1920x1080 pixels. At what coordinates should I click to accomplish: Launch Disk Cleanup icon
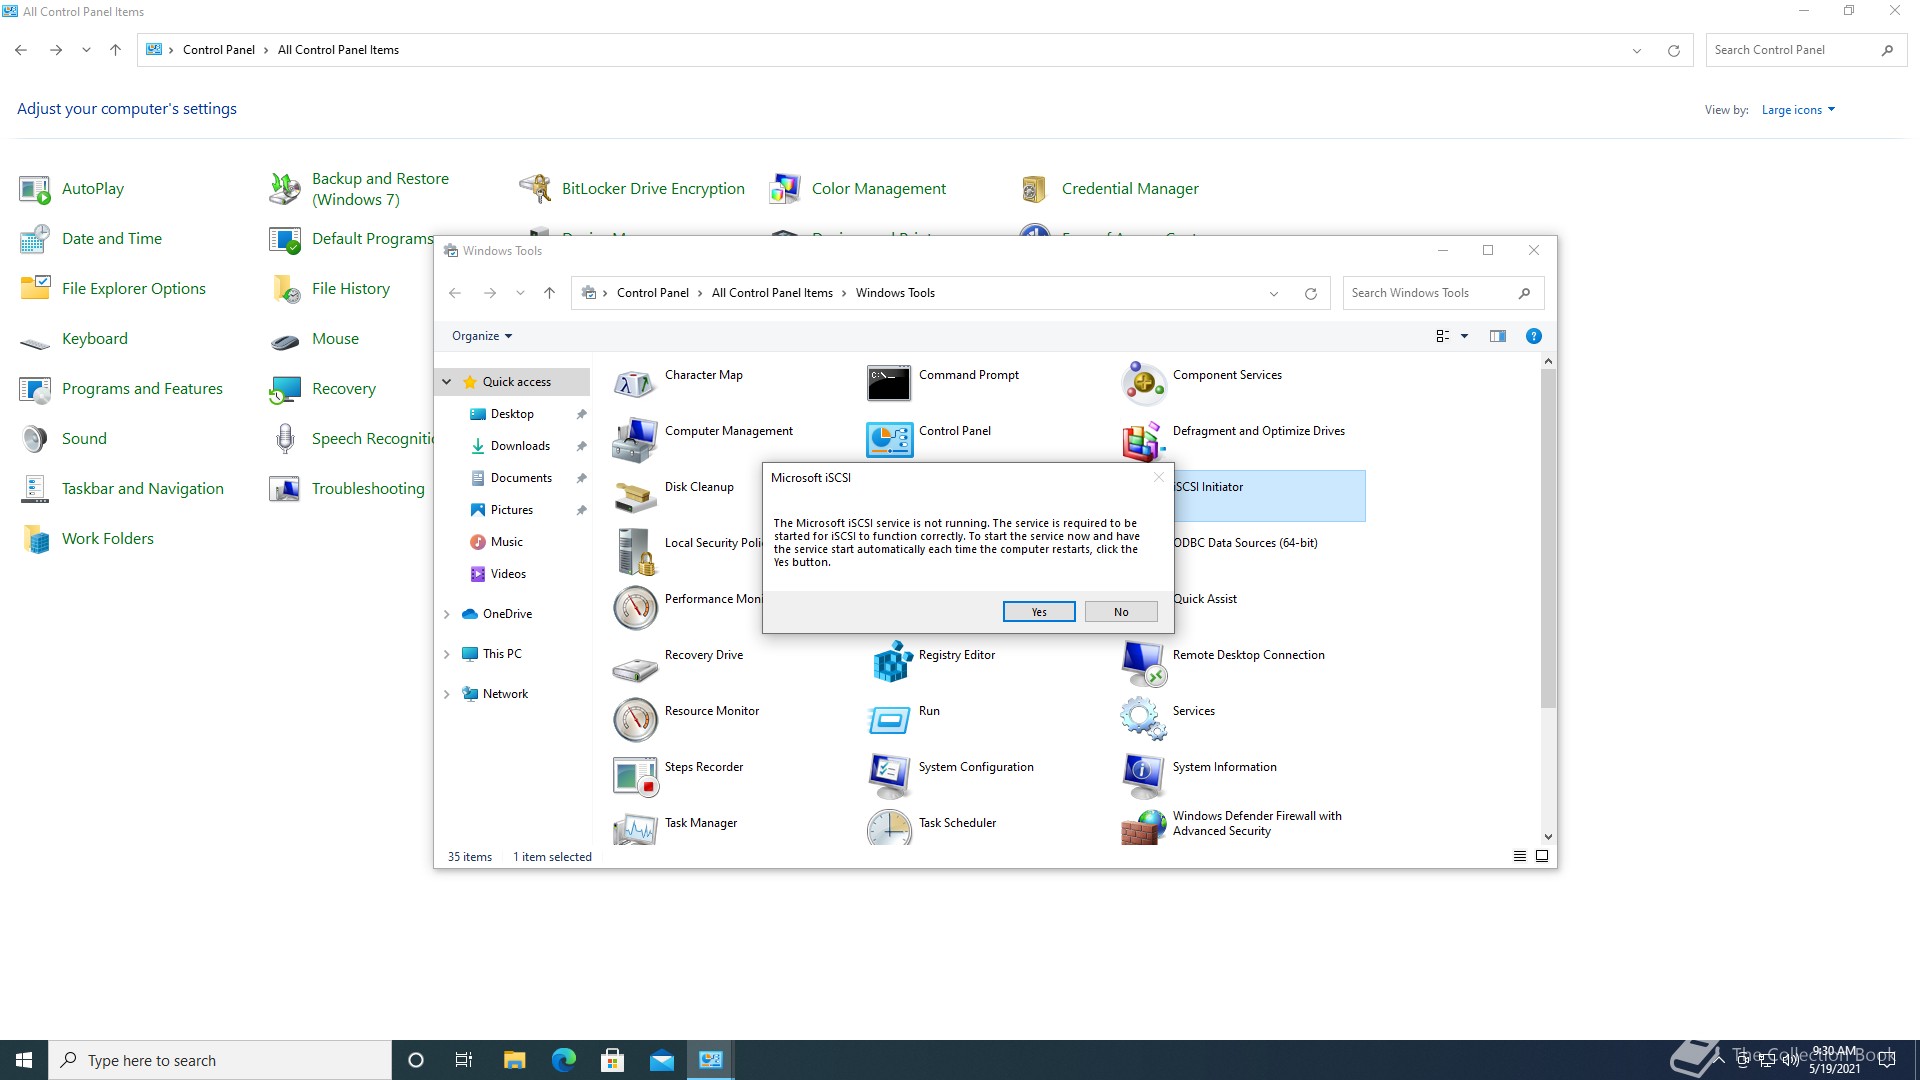[634, 495]
